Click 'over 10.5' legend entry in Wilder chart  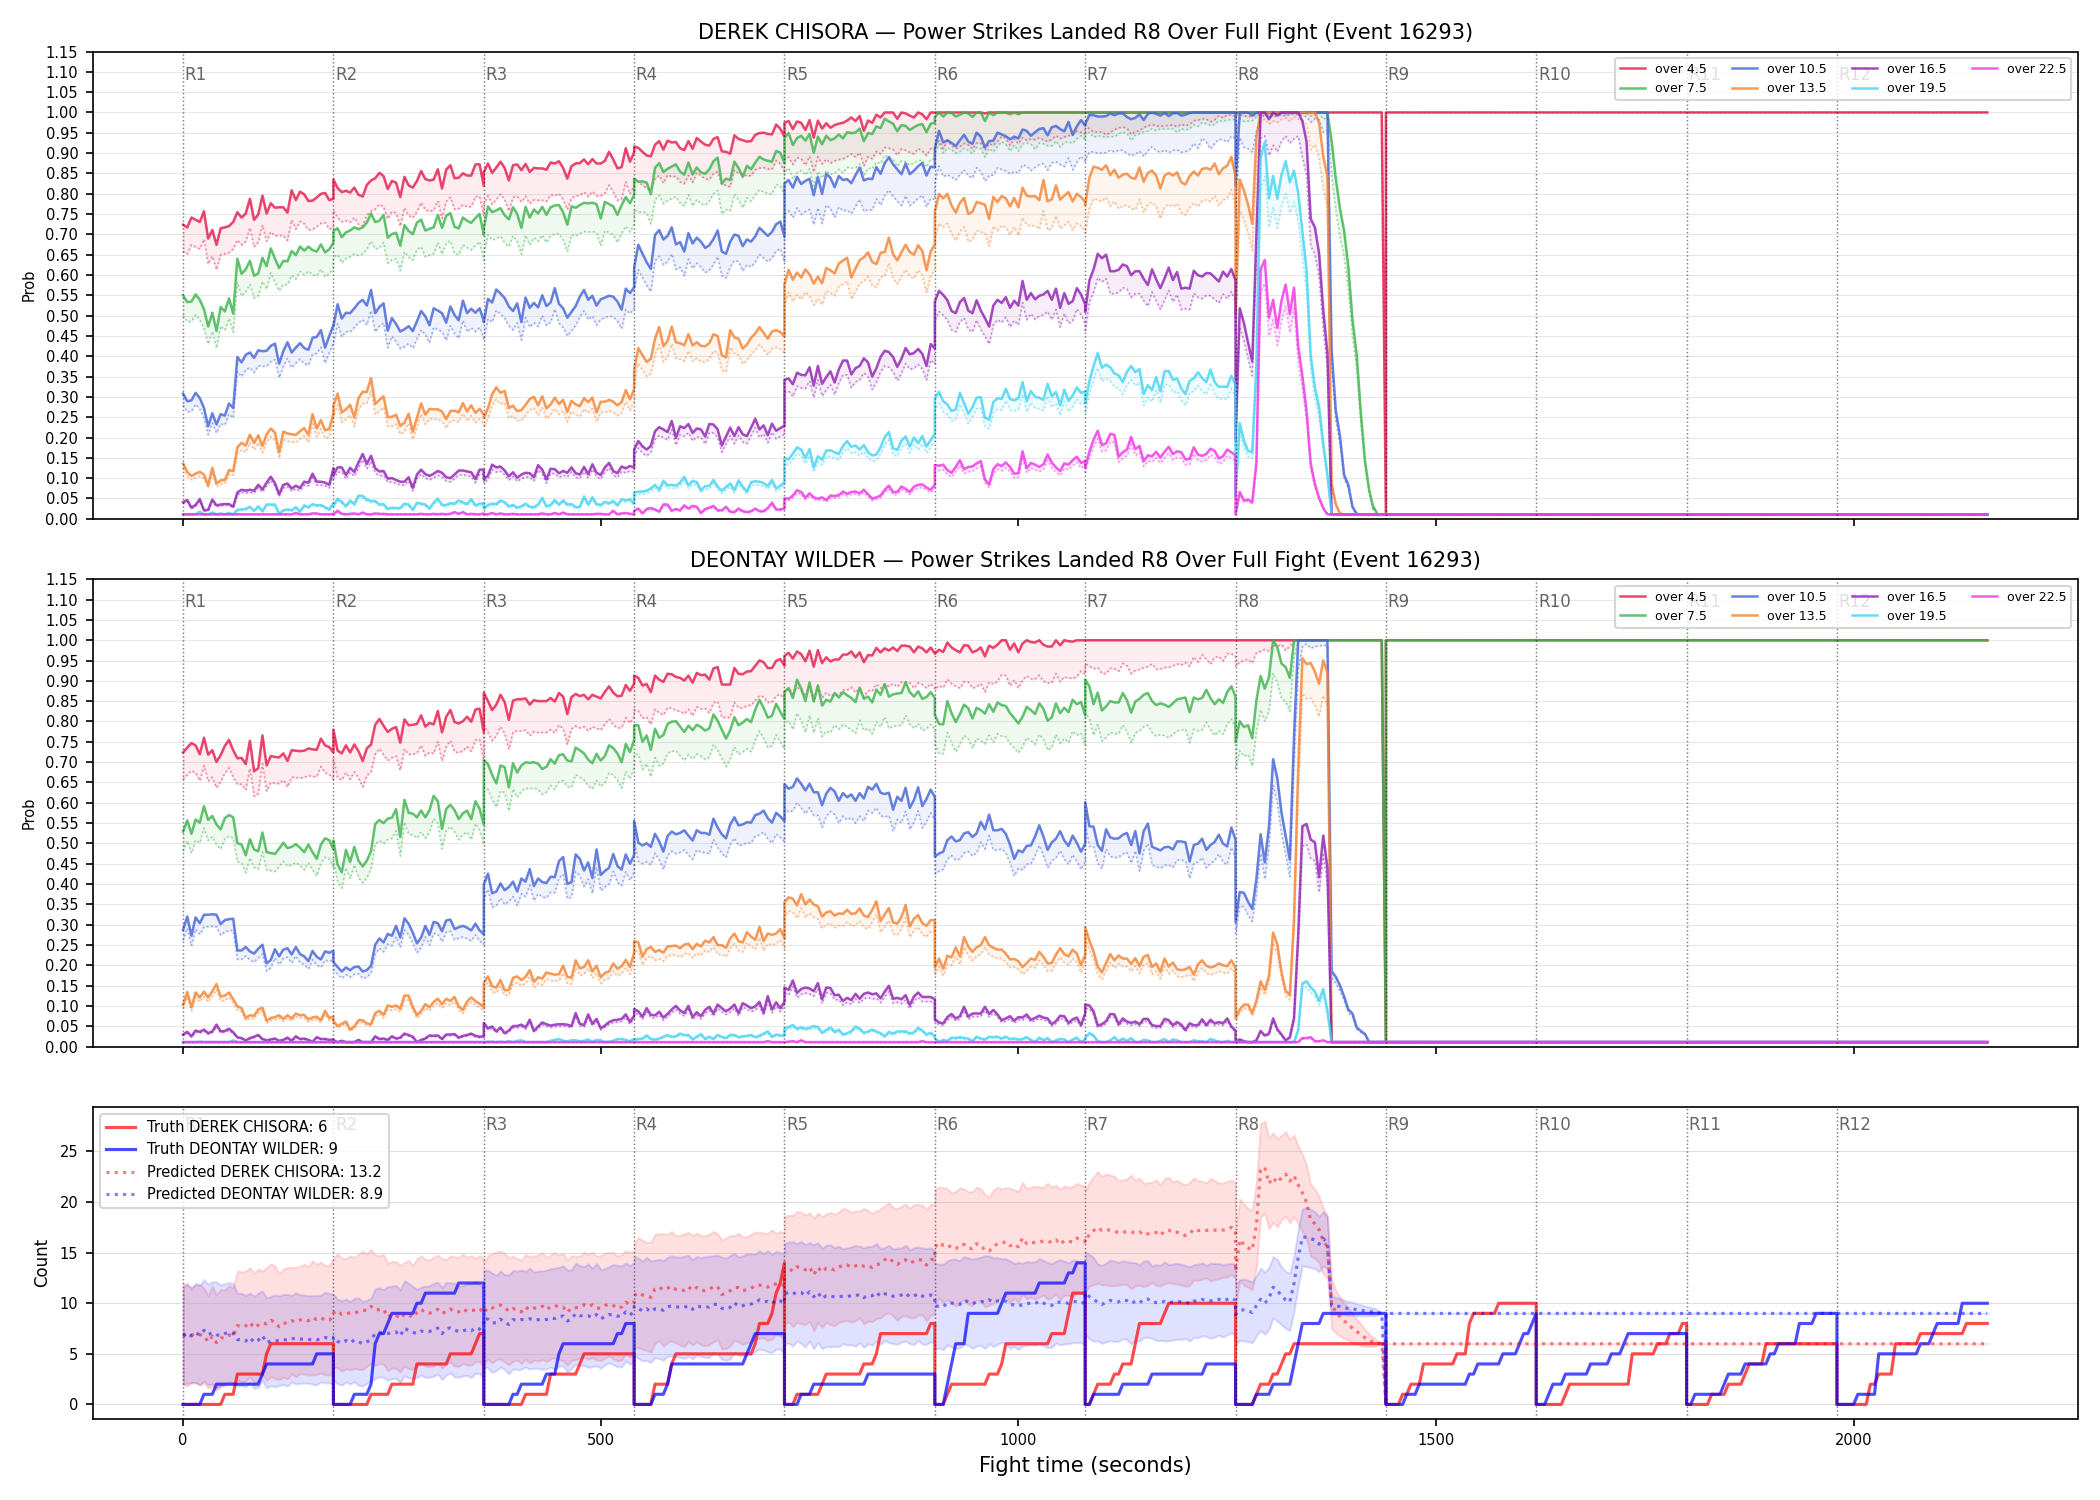pyautogui.click(x=1778, y=597)
